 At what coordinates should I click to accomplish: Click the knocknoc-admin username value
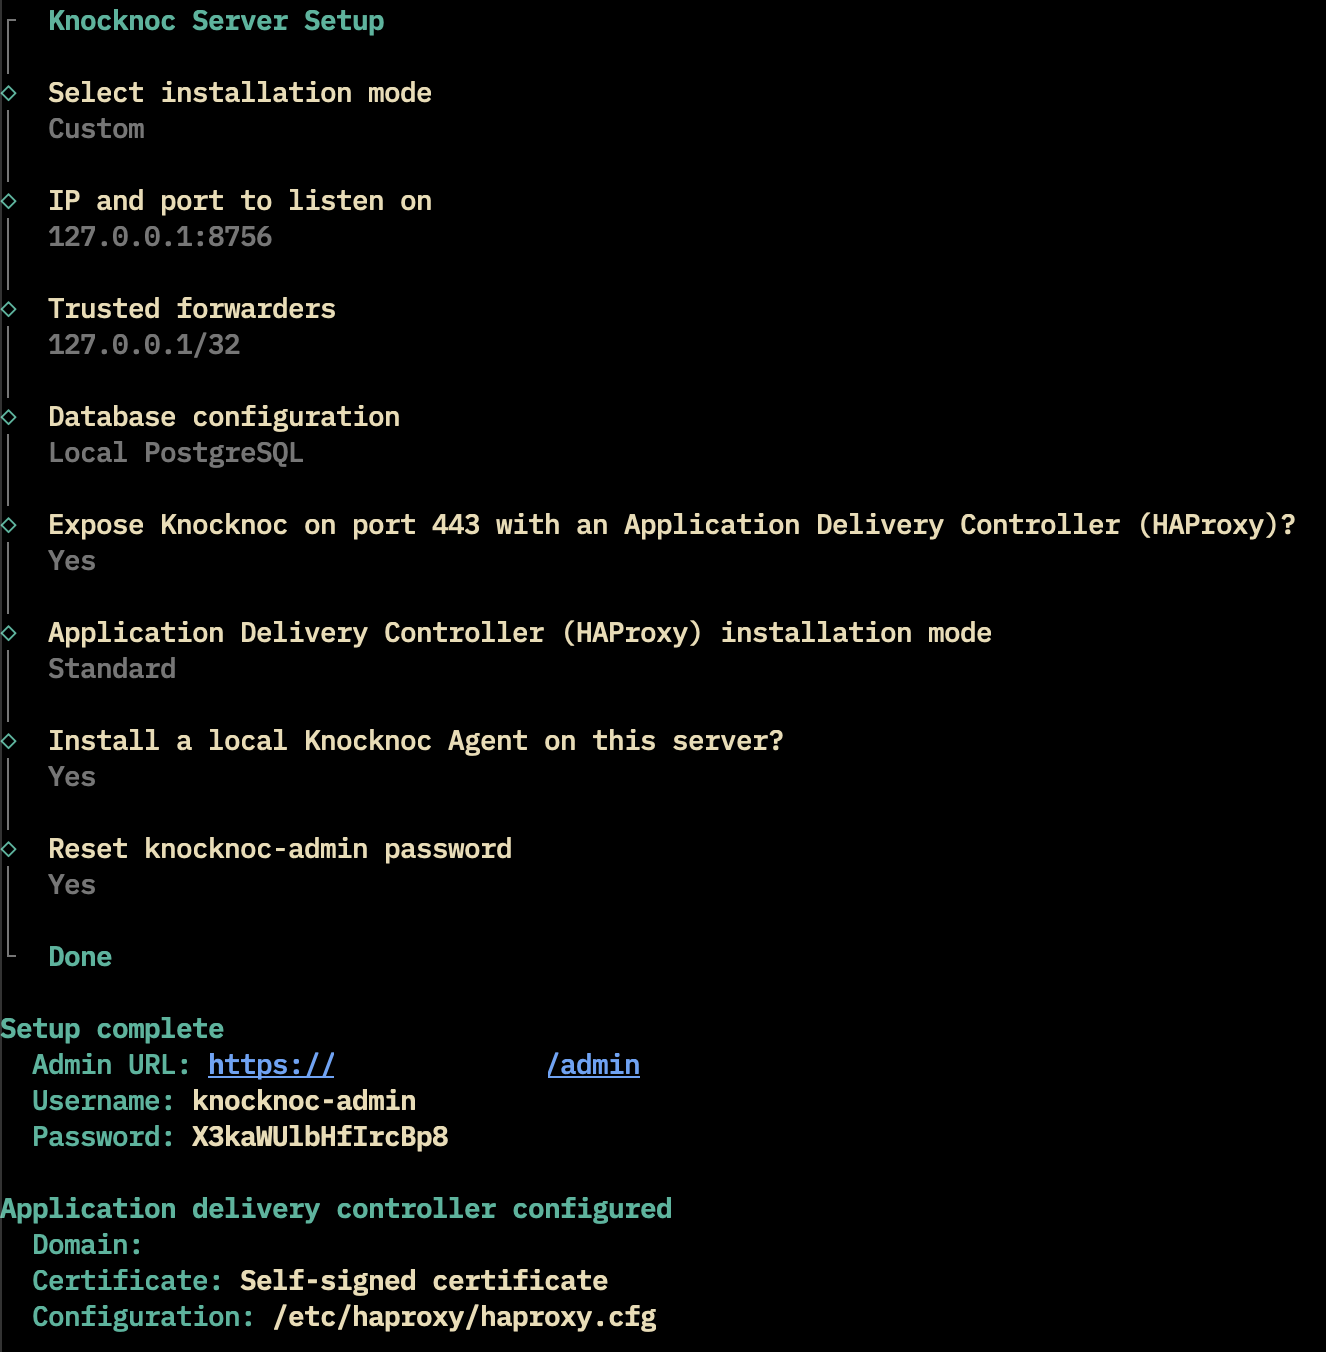coord(304,1101)
